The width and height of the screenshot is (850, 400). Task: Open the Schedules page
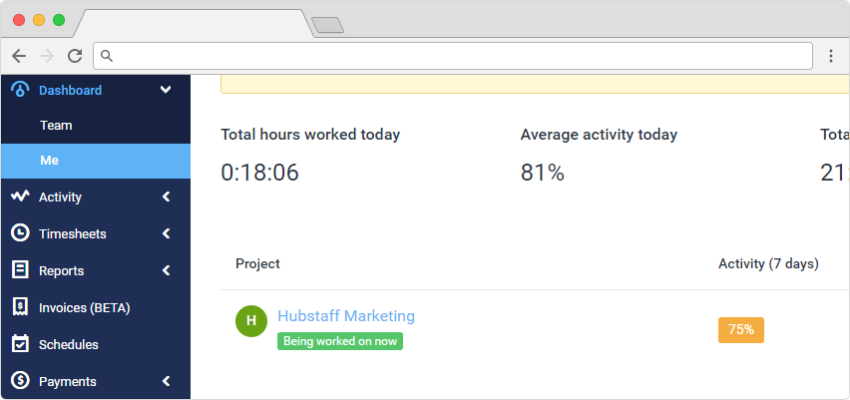[x=95, y=345]
